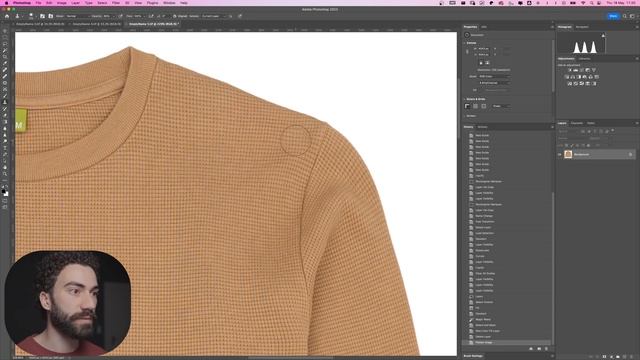Swap foreground and background colors
The image size is (640, 360).
point(7,186)
